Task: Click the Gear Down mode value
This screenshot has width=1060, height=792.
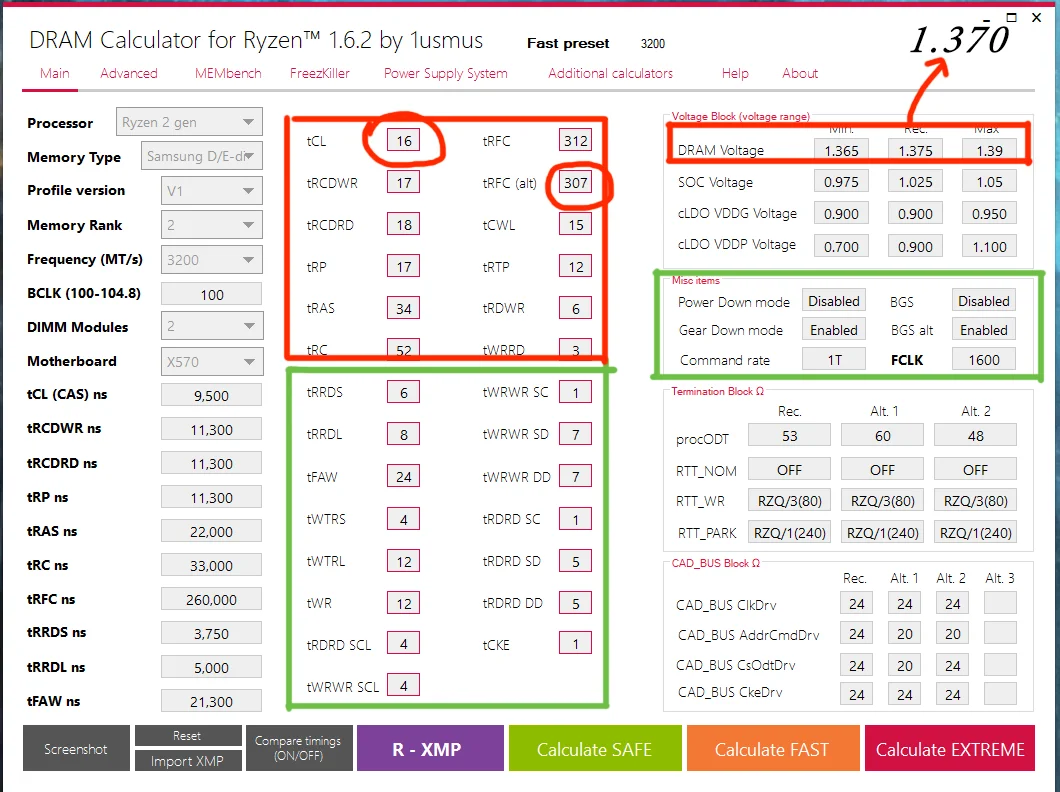Action: point(834,330)
